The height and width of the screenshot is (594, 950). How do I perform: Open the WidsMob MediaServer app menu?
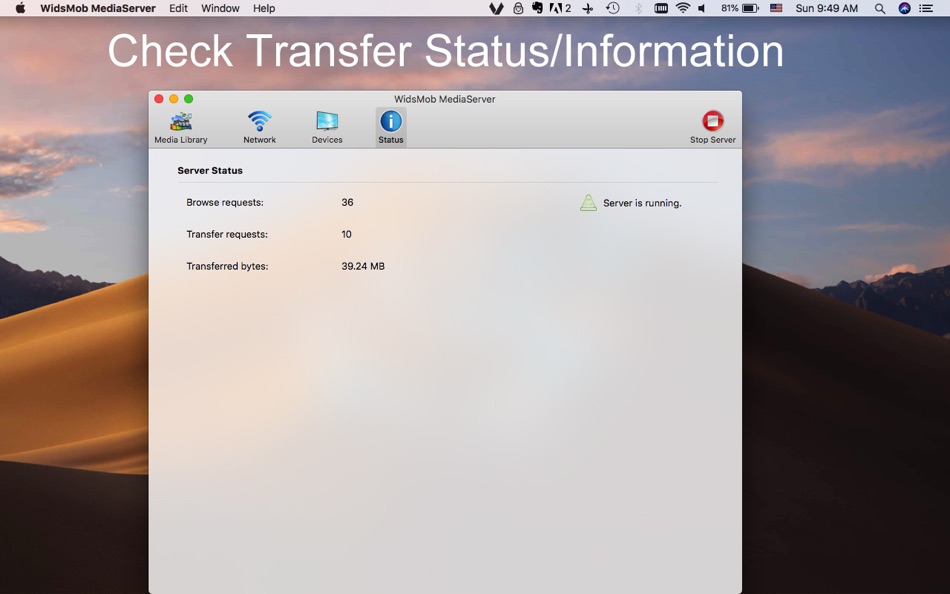(98, 8)
